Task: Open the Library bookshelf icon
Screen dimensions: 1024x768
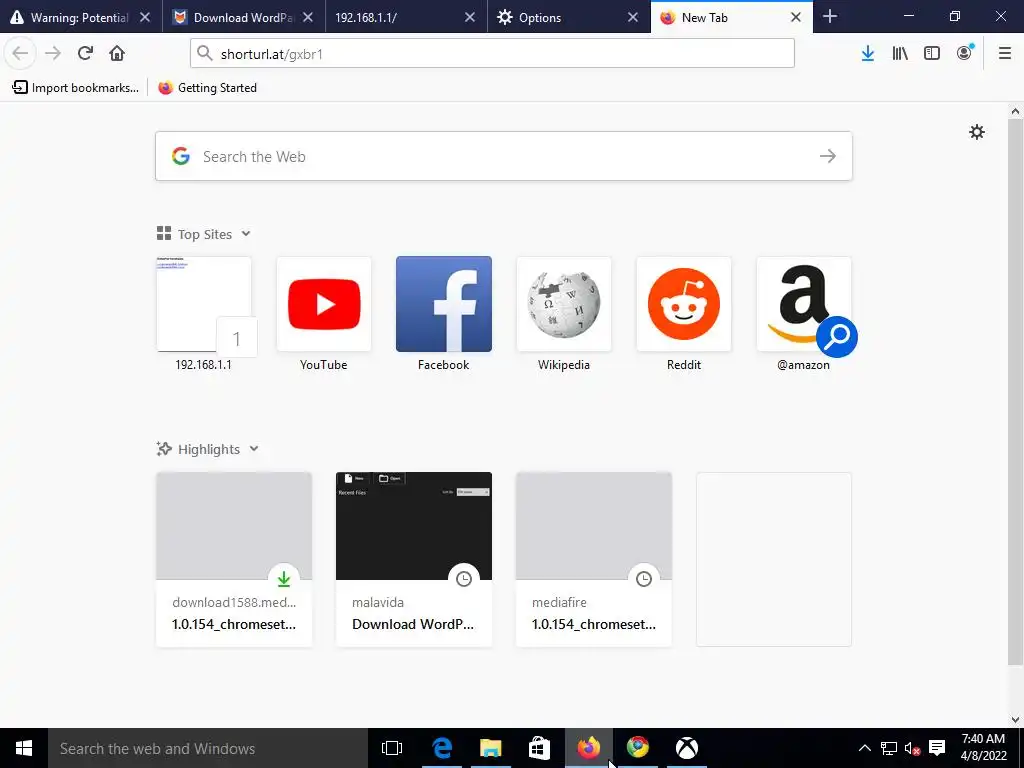Action: point(900,53)
